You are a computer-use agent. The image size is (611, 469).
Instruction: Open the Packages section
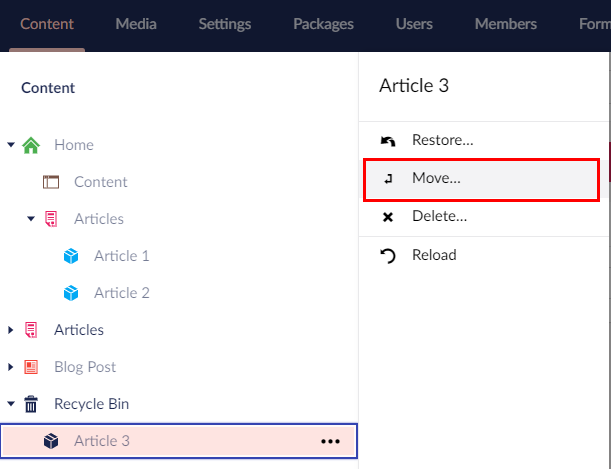pyautogui.click(x=323, y=24)
